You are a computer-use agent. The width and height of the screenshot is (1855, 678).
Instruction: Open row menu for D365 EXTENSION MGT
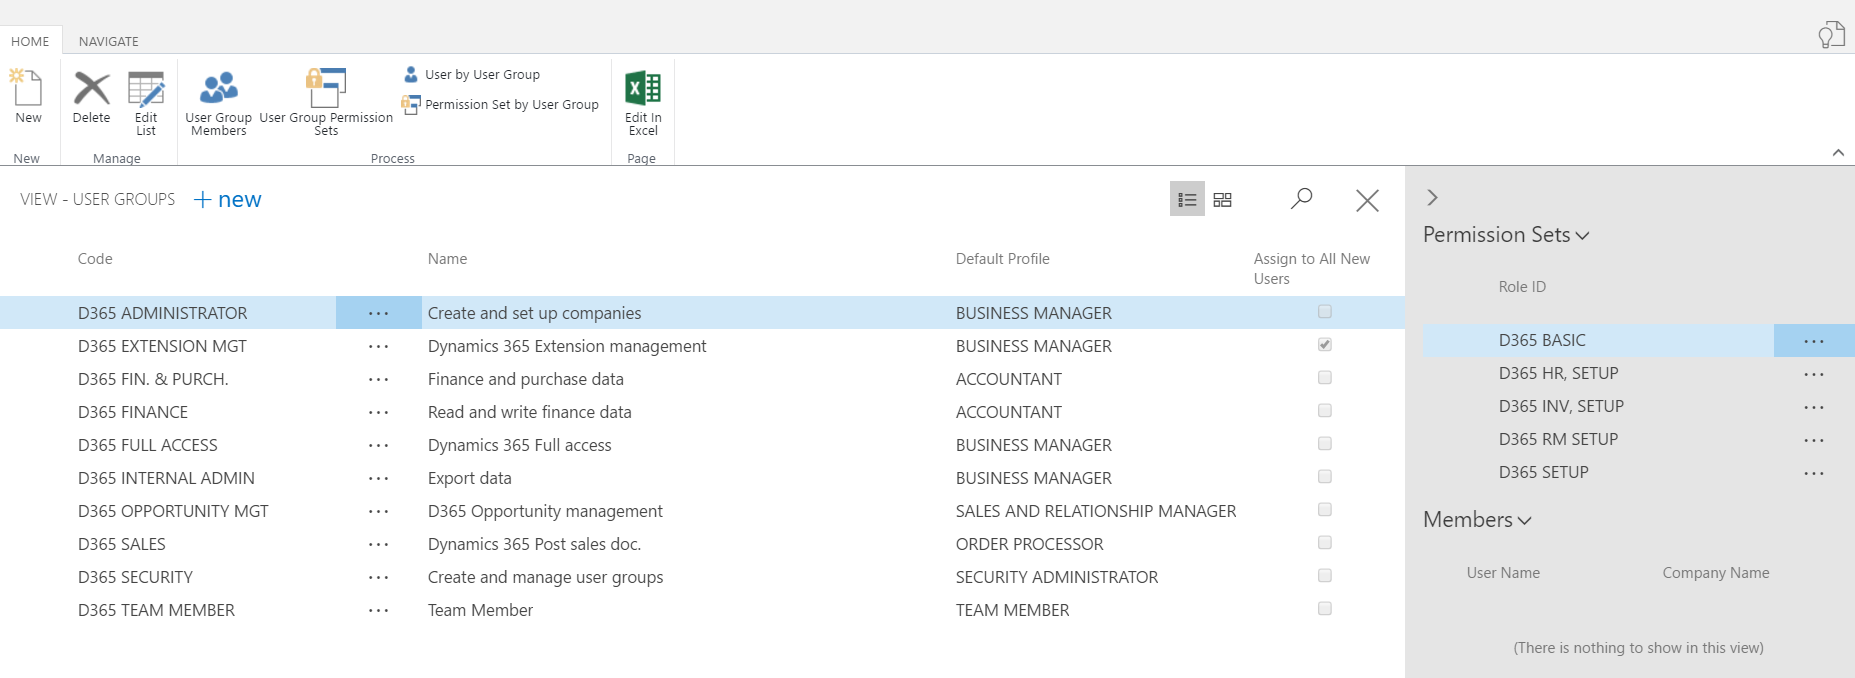(378, 346)
